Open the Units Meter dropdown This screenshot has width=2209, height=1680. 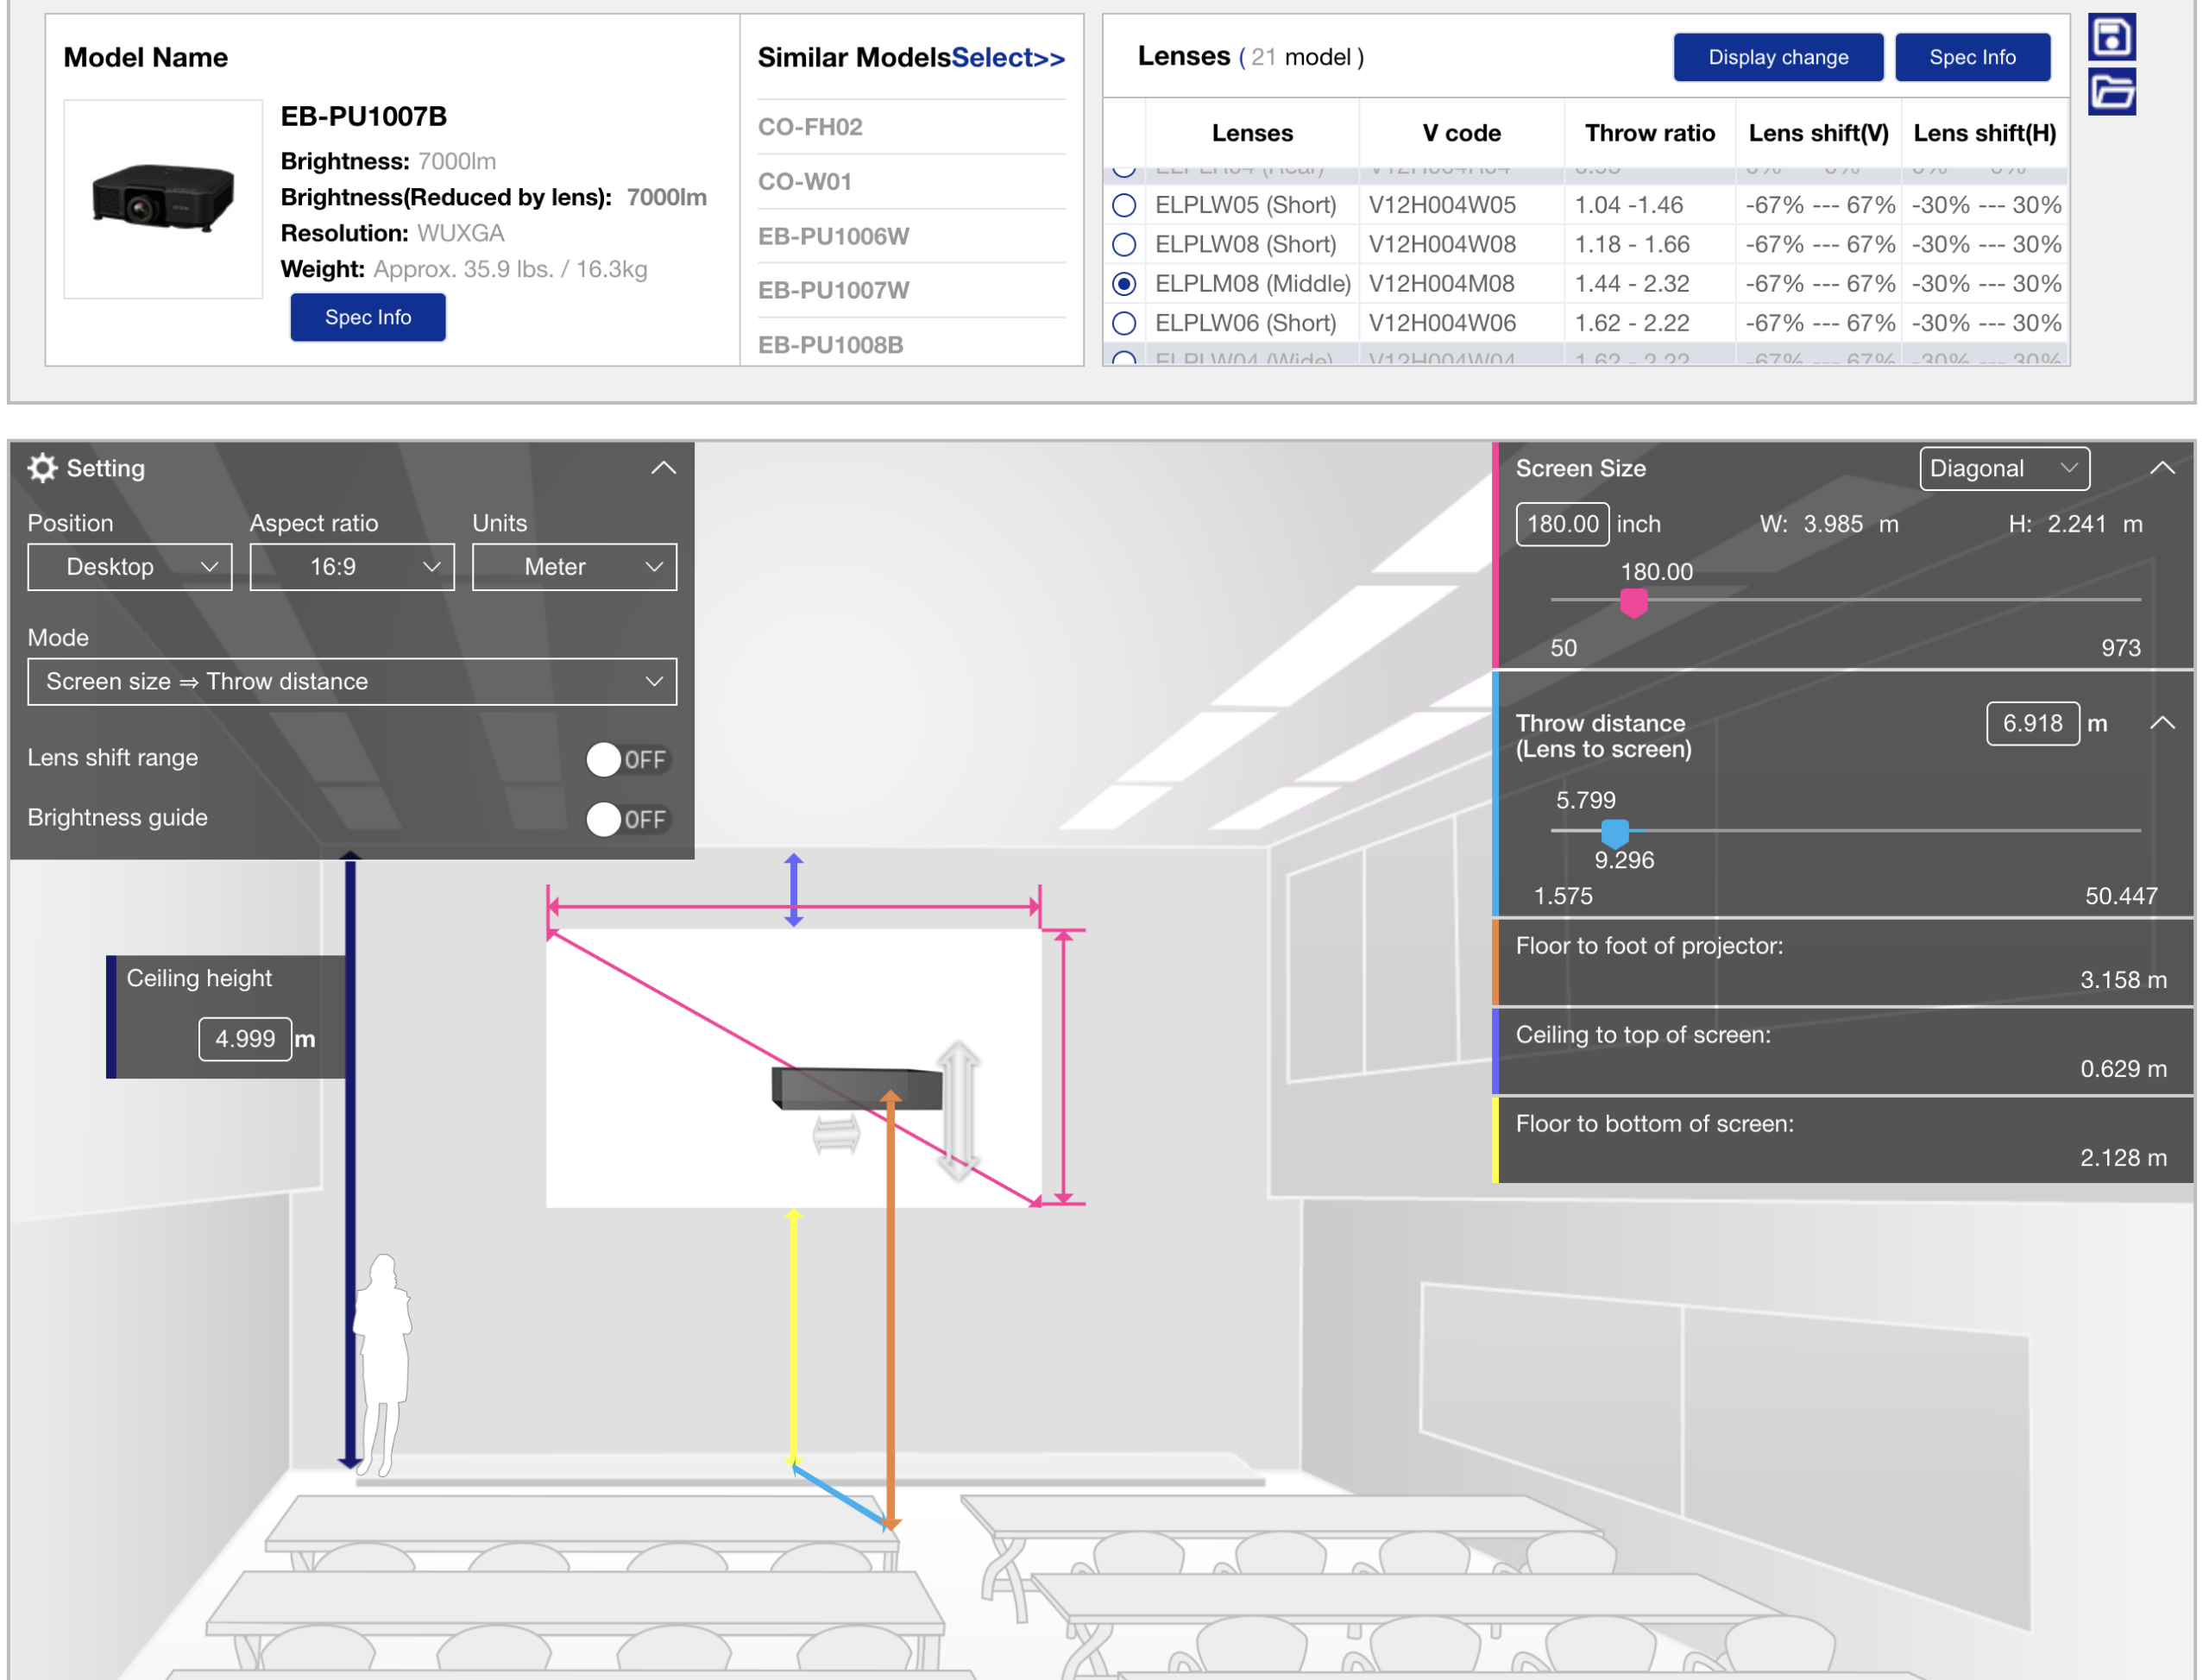point(575,567)
